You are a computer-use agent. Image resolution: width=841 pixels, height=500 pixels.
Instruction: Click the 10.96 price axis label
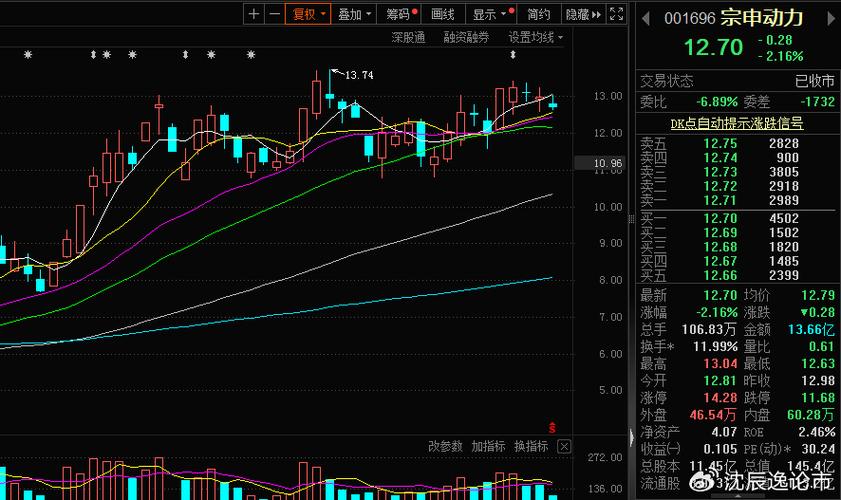click(x=599, y=163)
